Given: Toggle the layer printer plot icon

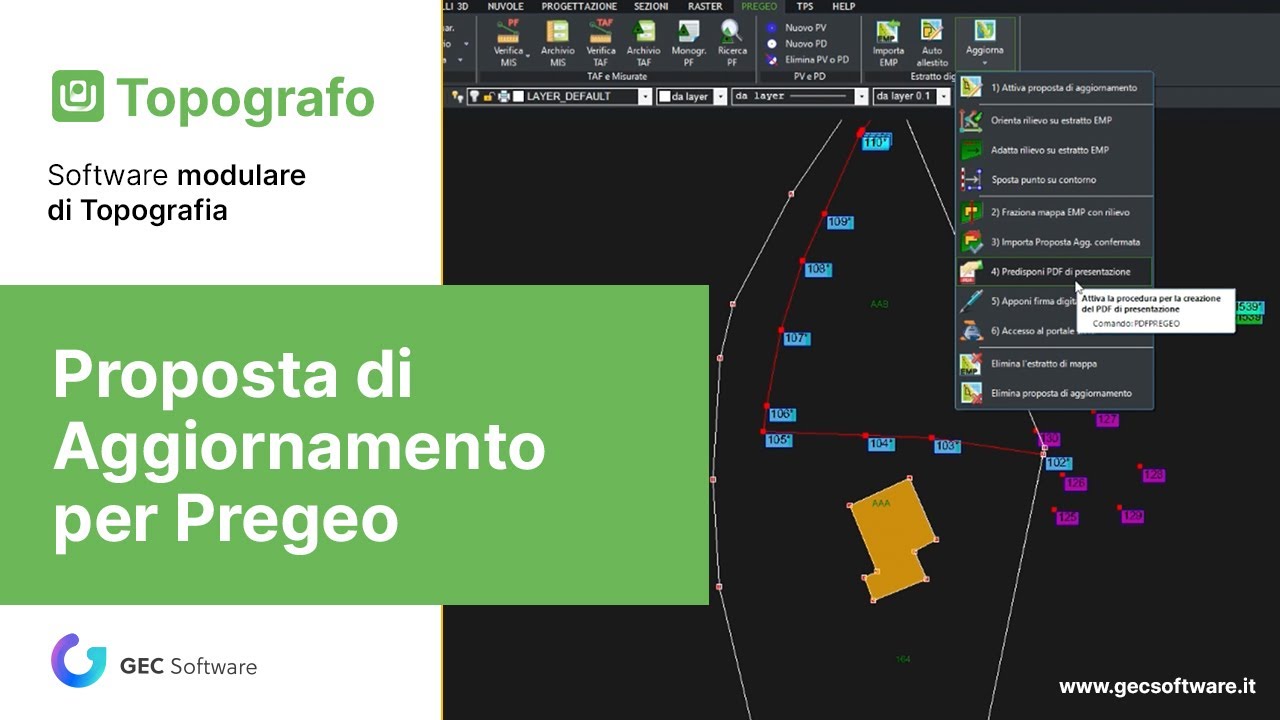Looking at the screenshot, I should [x=503, y=97].
